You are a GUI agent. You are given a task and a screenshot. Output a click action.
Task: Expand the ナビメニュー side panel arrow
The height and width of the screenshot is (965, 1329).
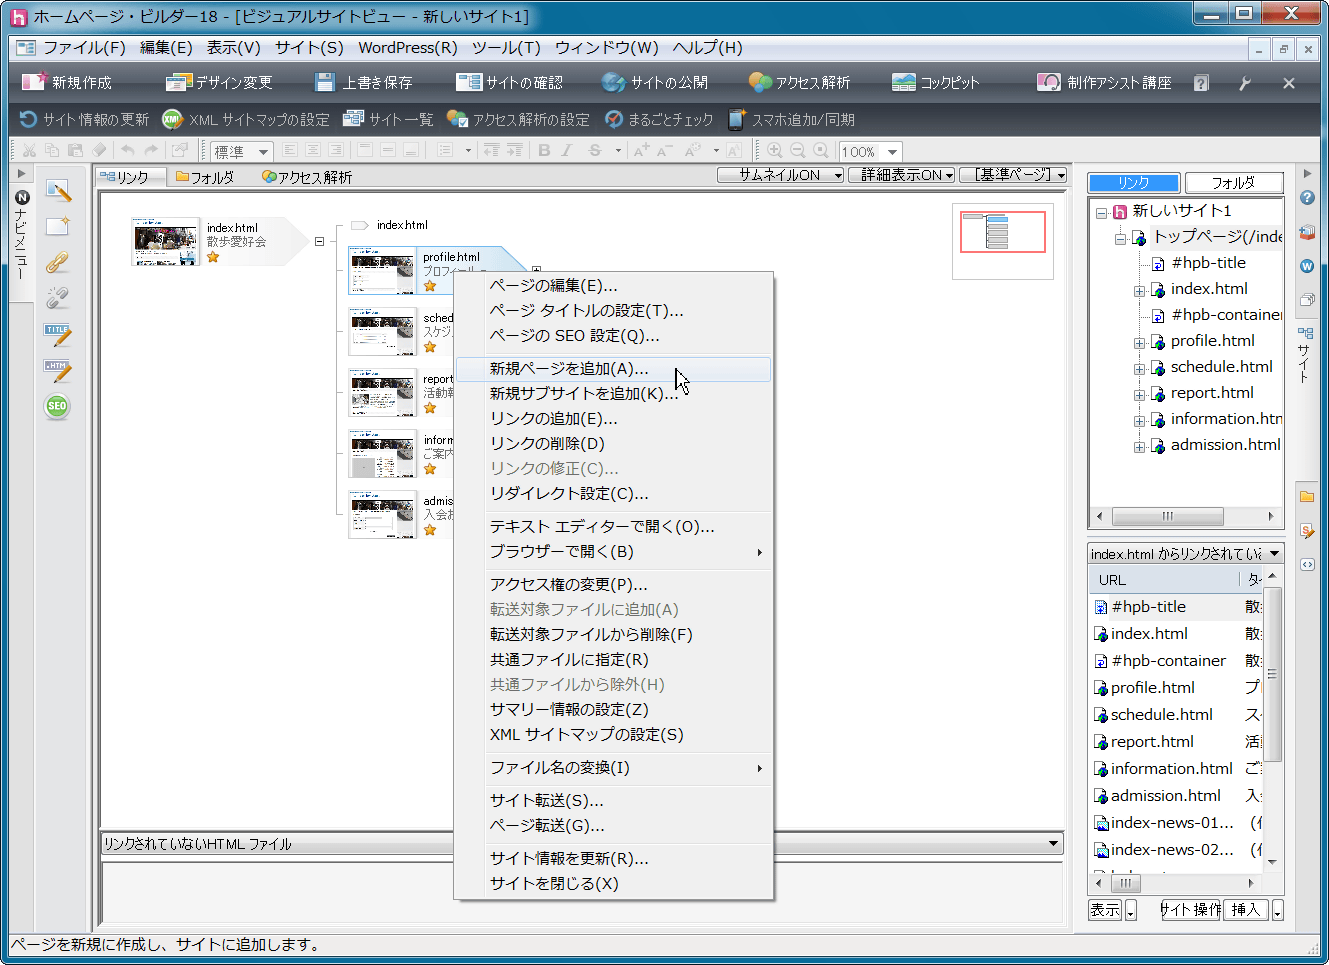(22, 174)
